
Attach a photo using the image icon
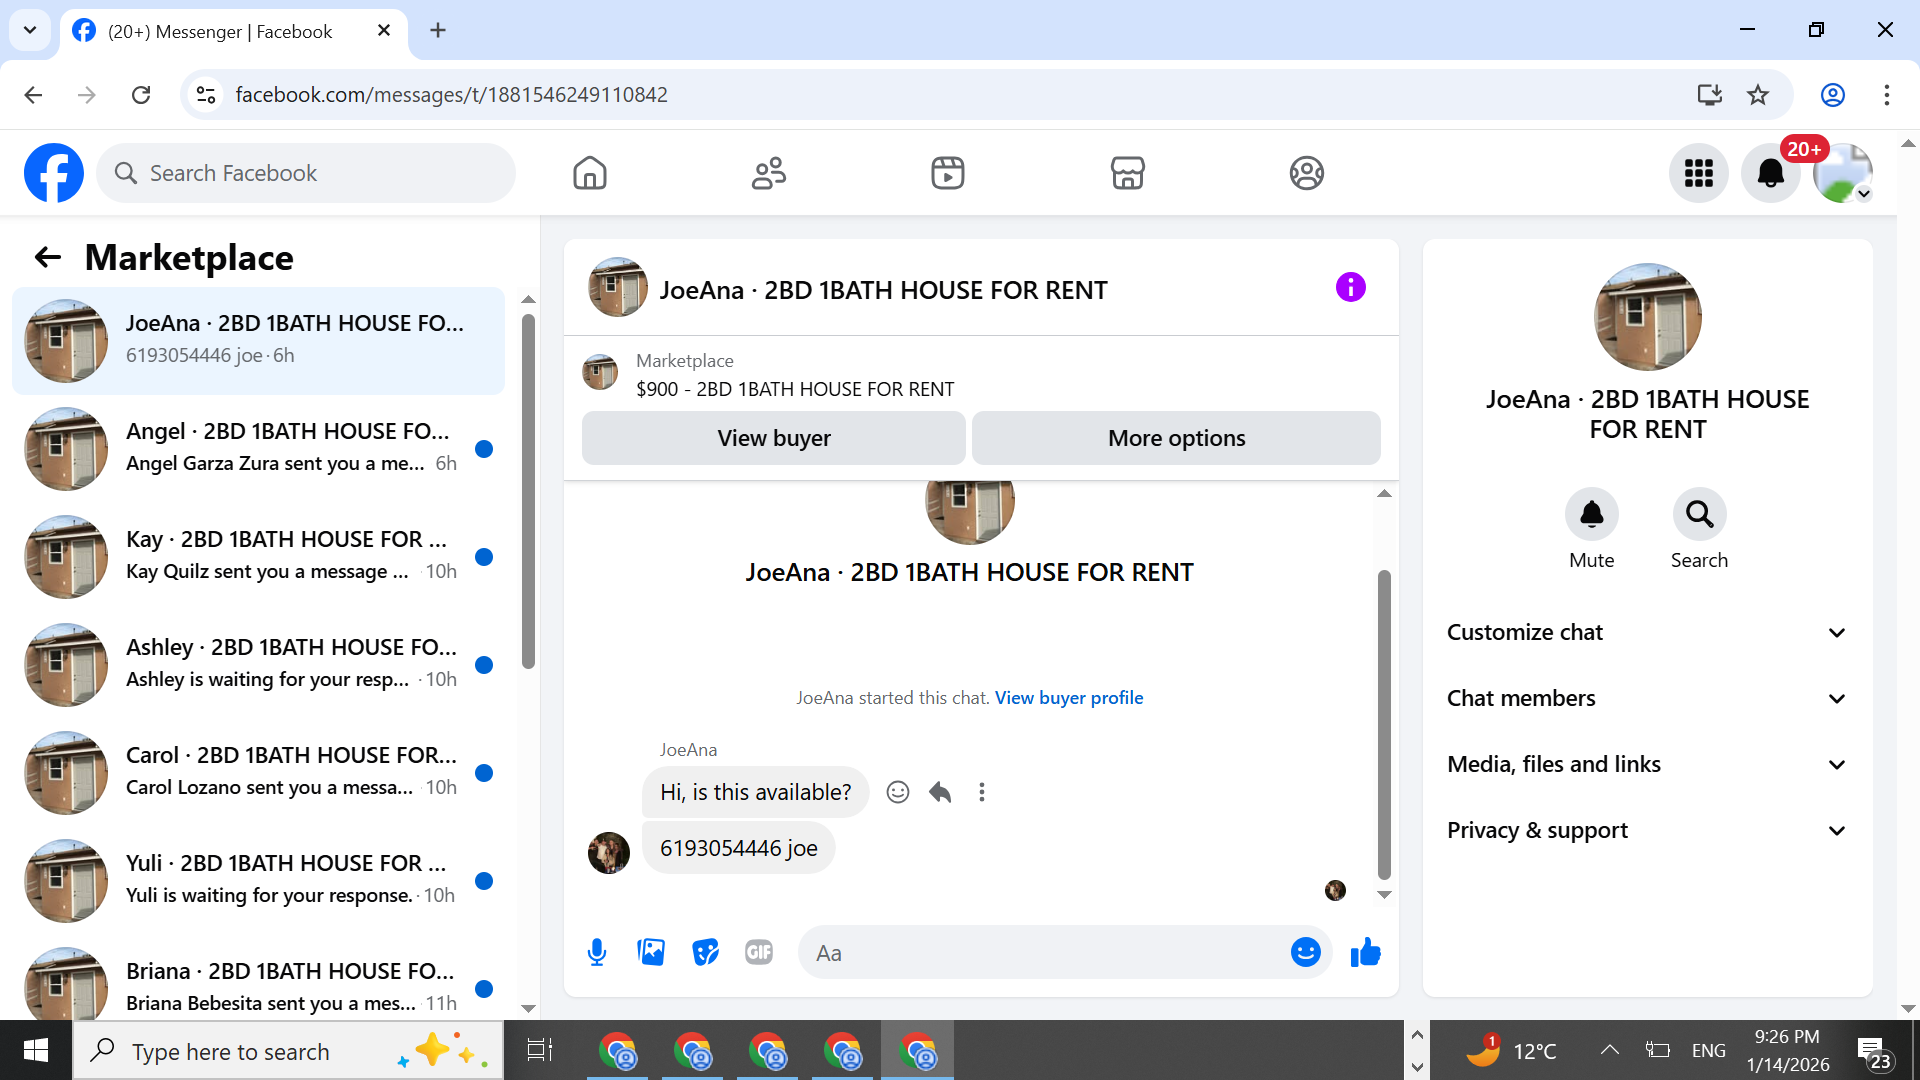coord(651,952)
